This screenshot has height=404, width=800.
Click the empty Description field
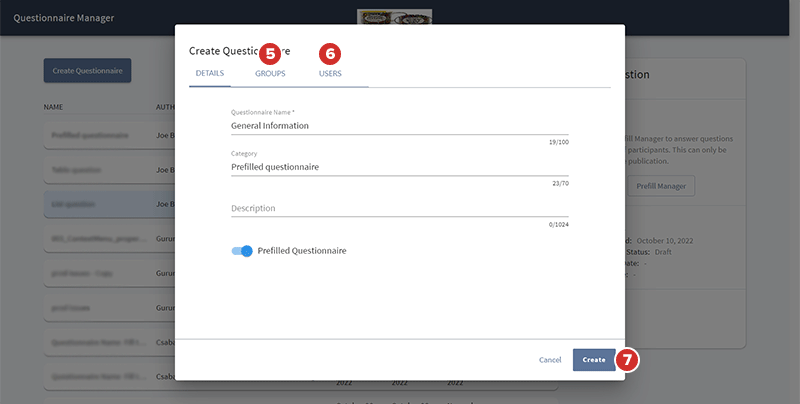coord(399,208)
